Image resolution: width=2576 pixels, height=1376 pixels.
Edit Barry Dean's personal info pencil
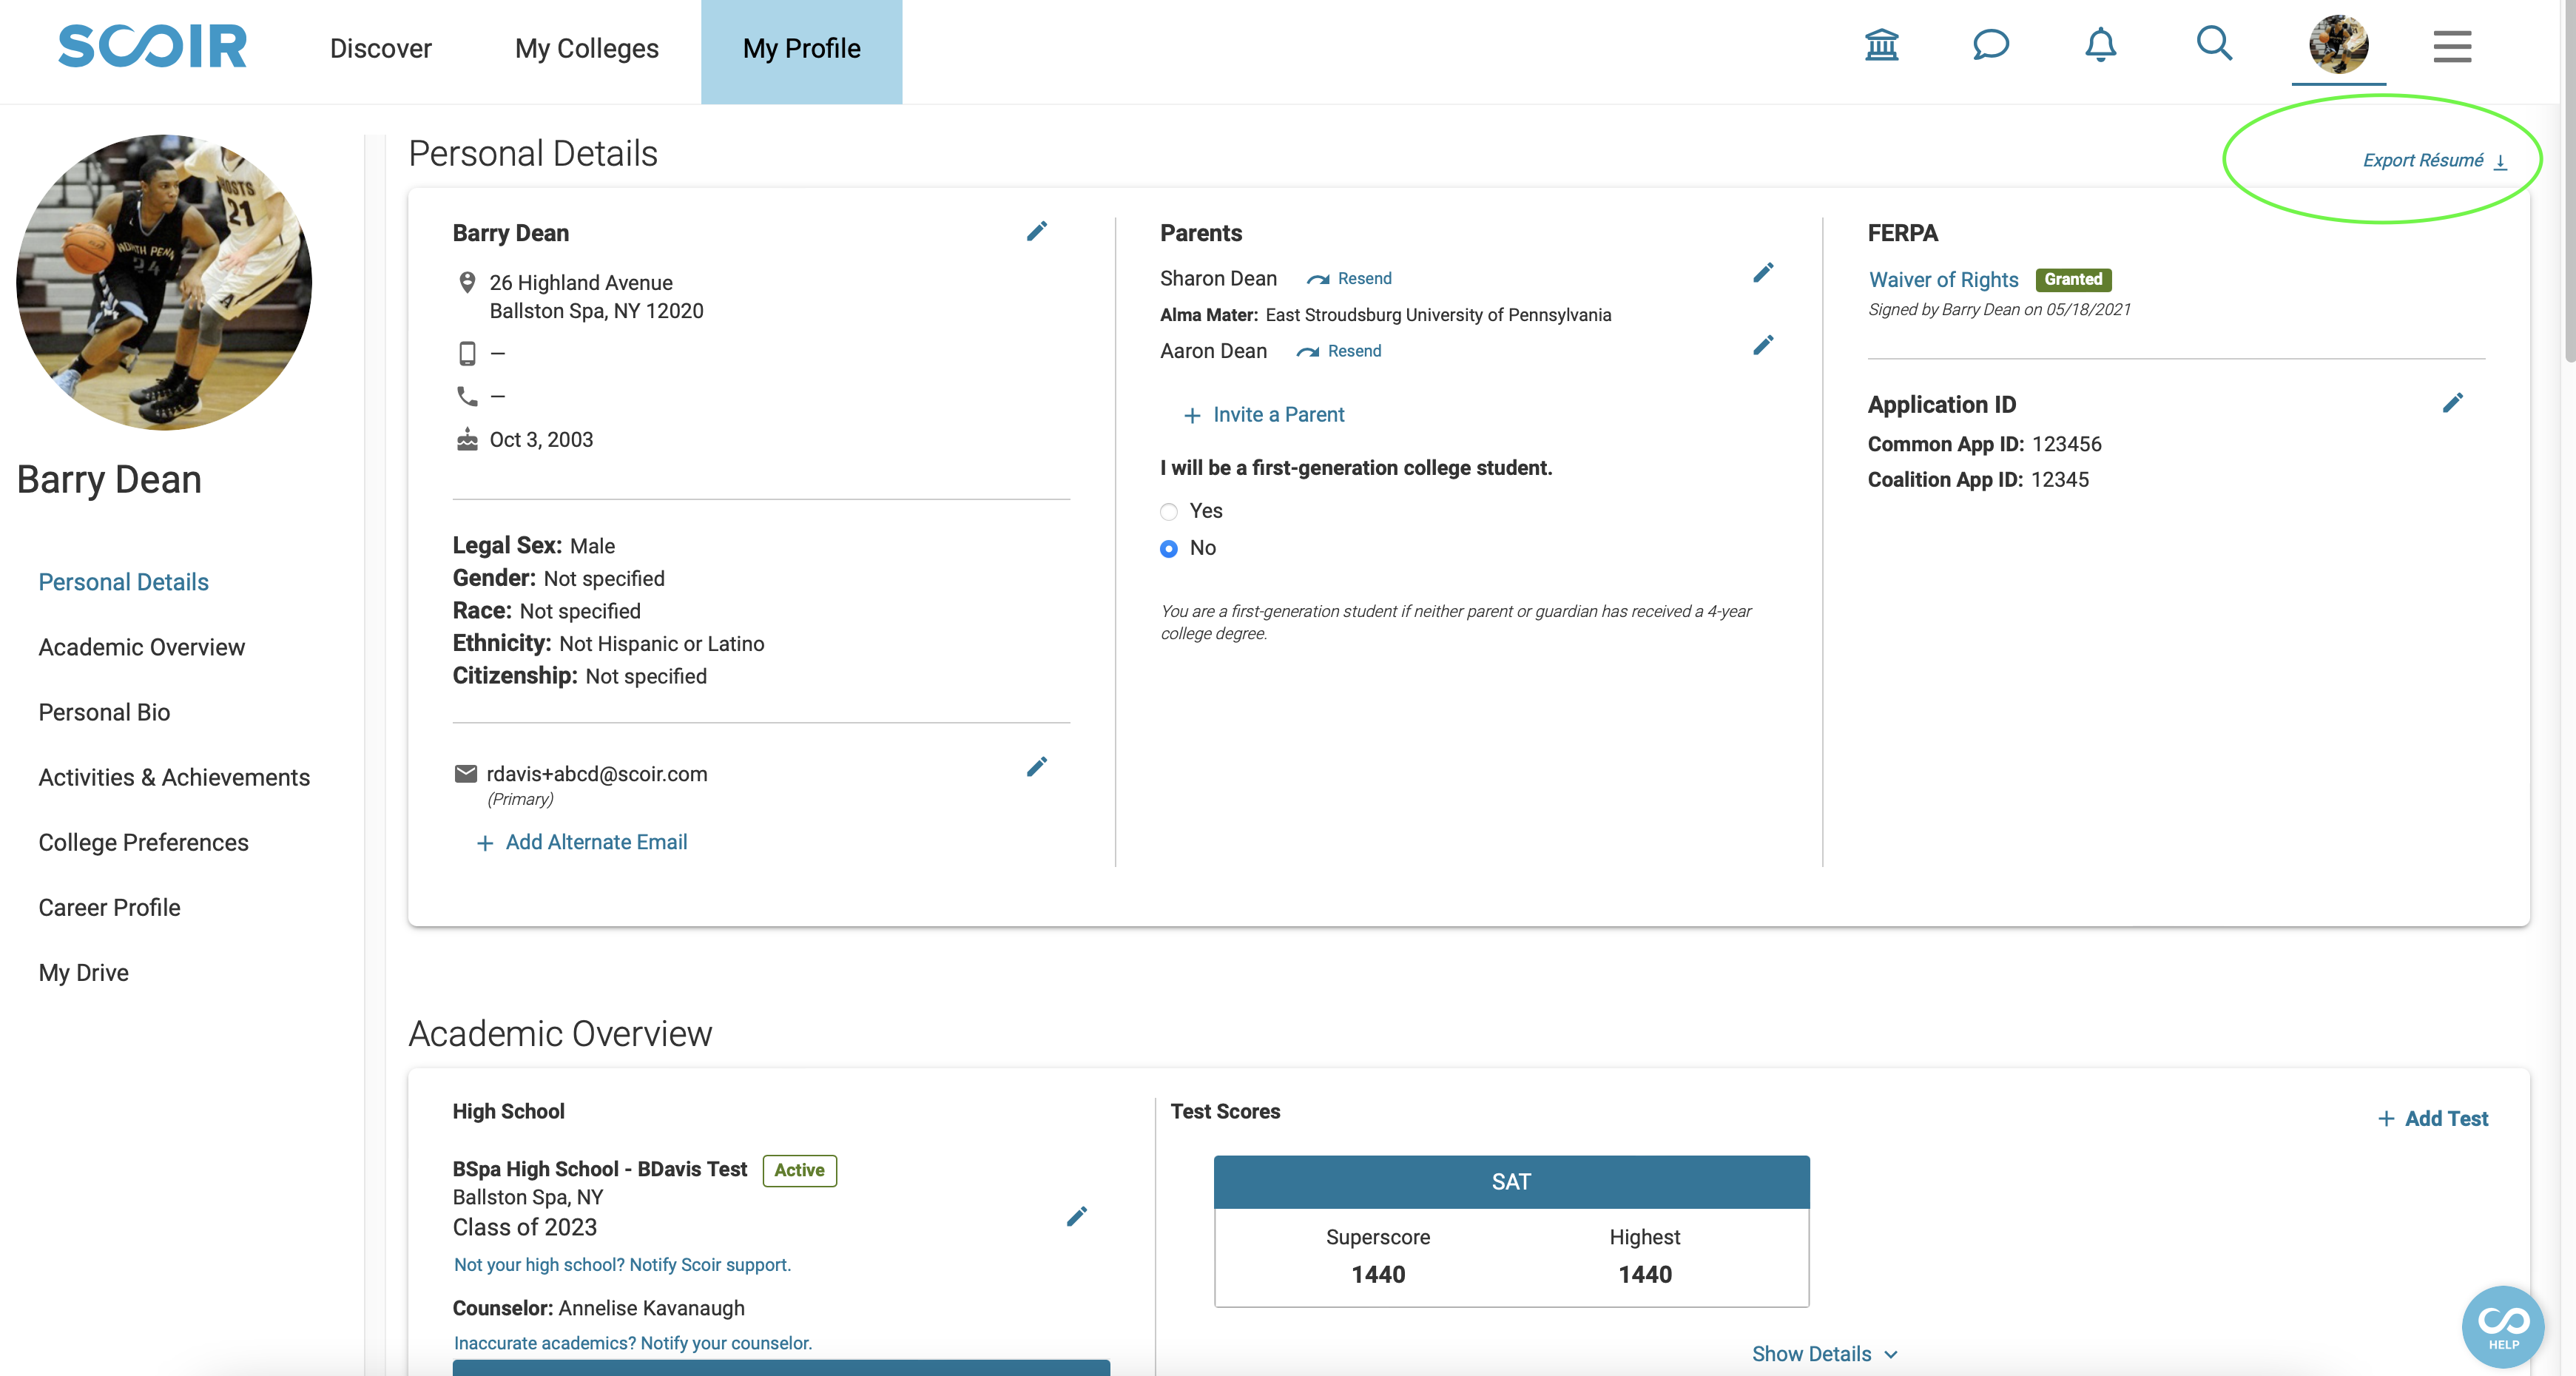click(x=1037, y=231)
